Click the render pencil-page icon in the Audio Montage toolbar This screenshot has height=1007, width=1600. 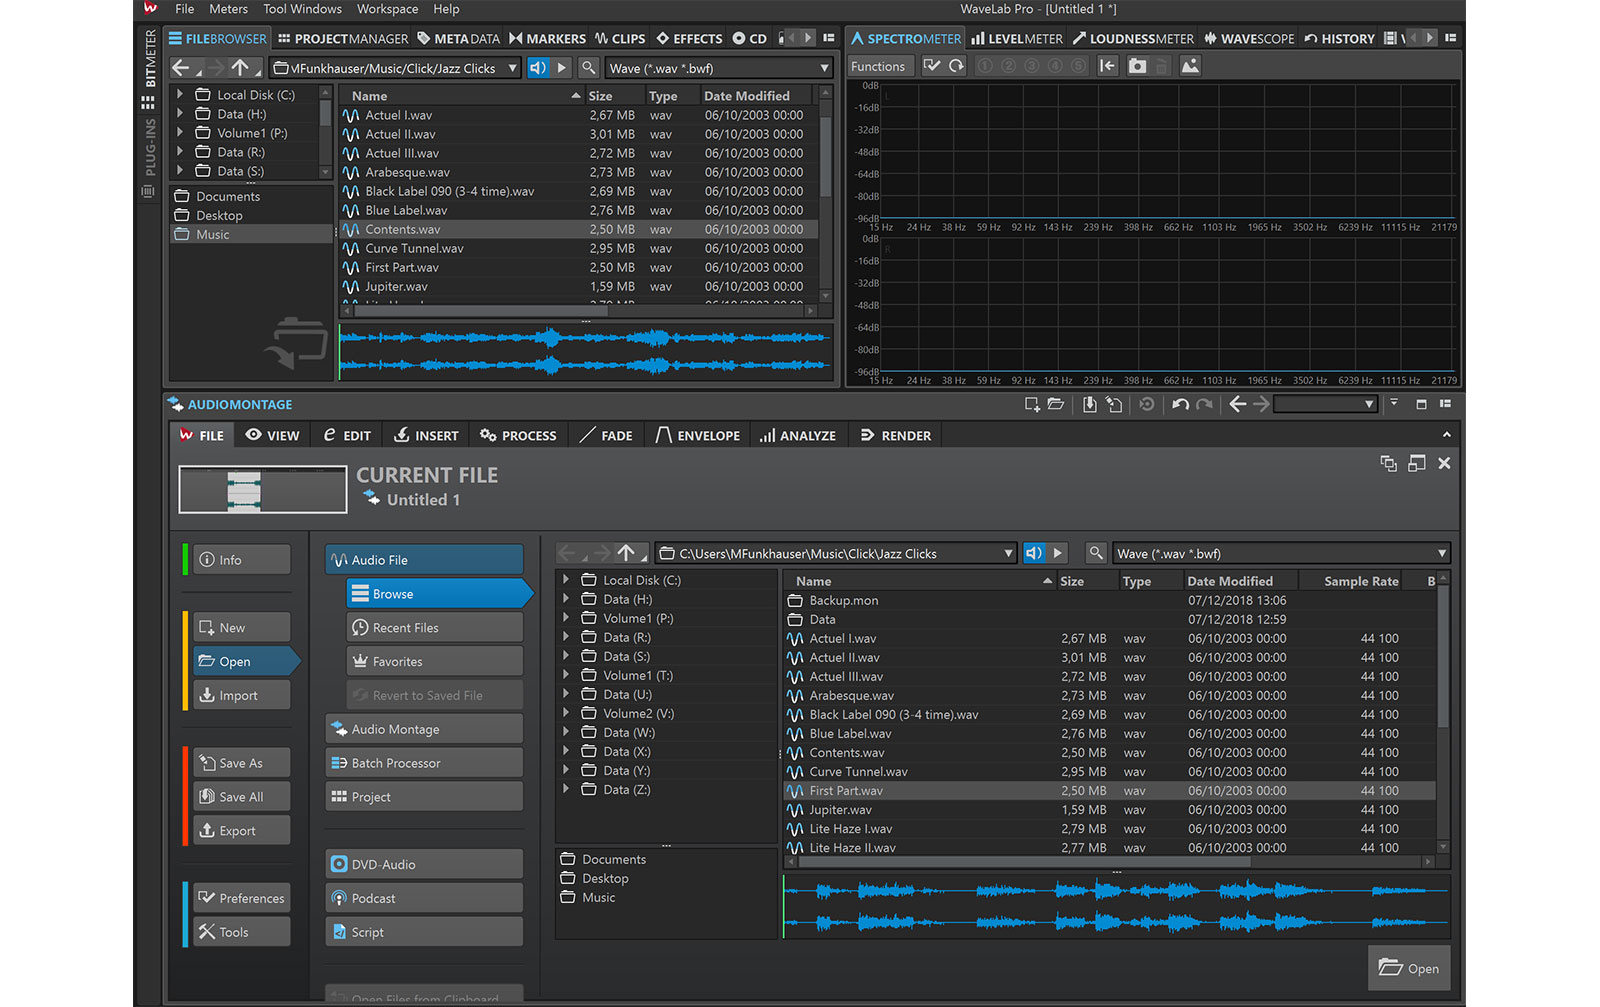click(x=1113, y=404)
